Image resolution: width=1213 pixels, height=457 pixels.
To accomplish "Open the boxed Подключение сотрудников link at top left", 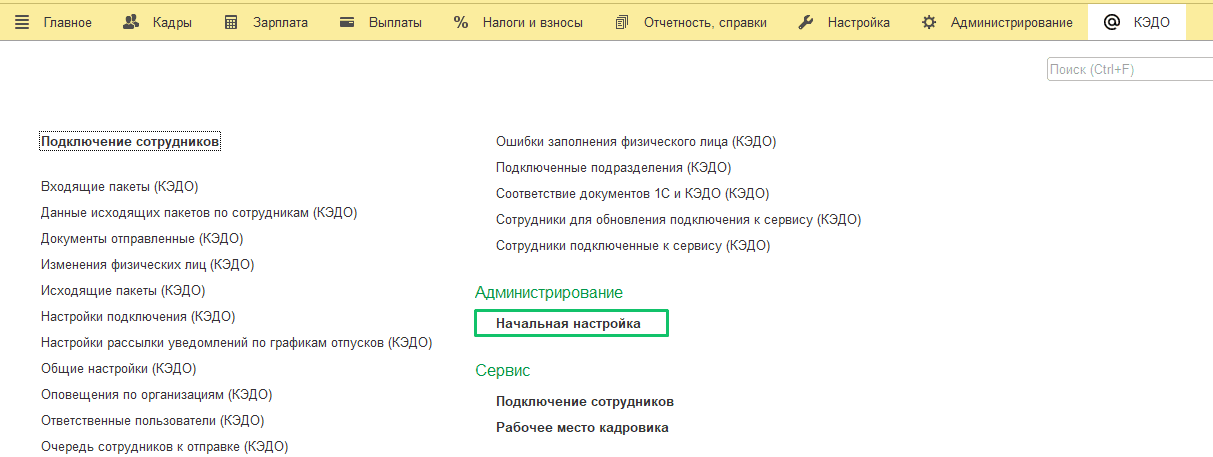I will click(130, 142).
